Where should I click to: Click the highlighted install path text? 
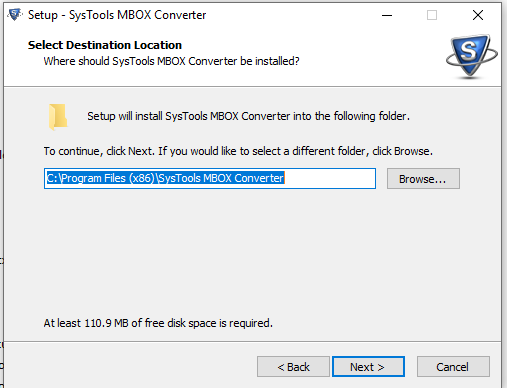tap(165, 178)
